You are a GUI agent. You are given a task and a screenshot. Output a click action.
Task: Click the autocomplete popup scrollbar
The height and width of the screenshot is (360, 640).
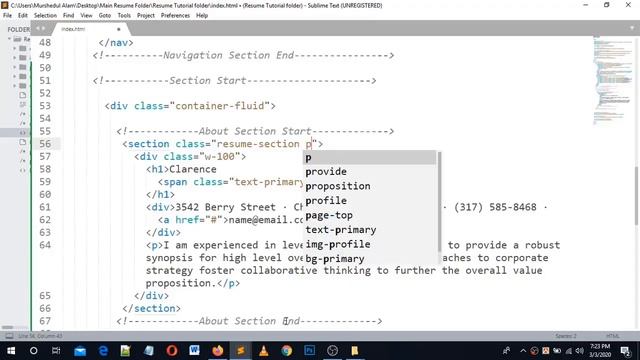pyautogui.click(x=439, y=202)
